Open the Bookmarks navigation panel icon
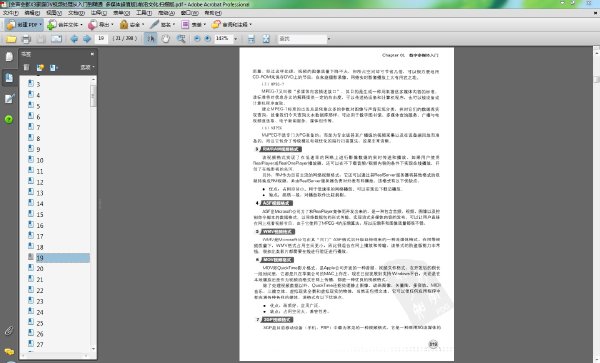Viewport: 600px width, 363px height. coord(9,78)
